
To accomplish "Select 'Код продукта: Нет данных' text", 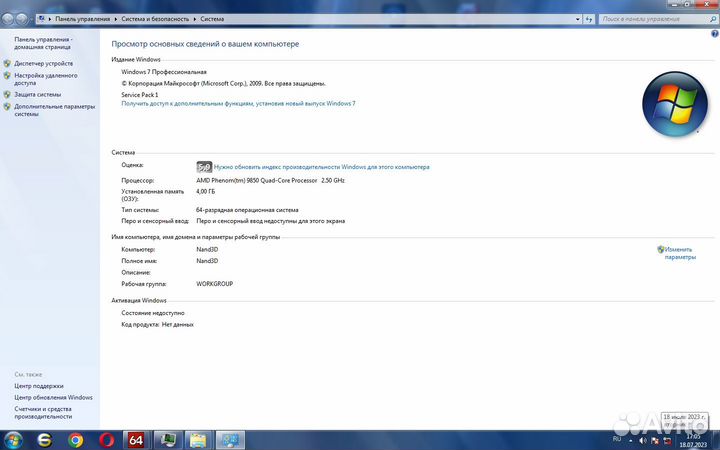I will tap(158, 324).
